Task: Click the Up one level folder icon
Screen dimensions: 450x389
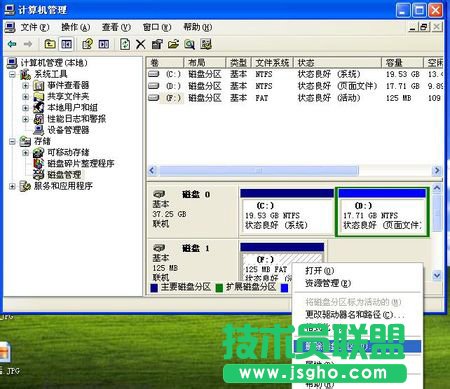Action: (50, 44)
